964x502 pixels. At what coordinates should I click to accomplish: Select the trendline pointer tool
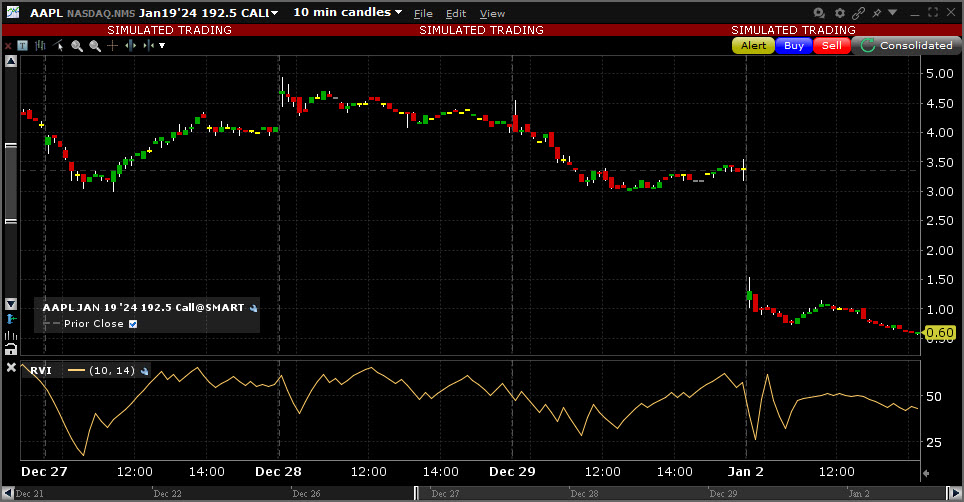59,45
